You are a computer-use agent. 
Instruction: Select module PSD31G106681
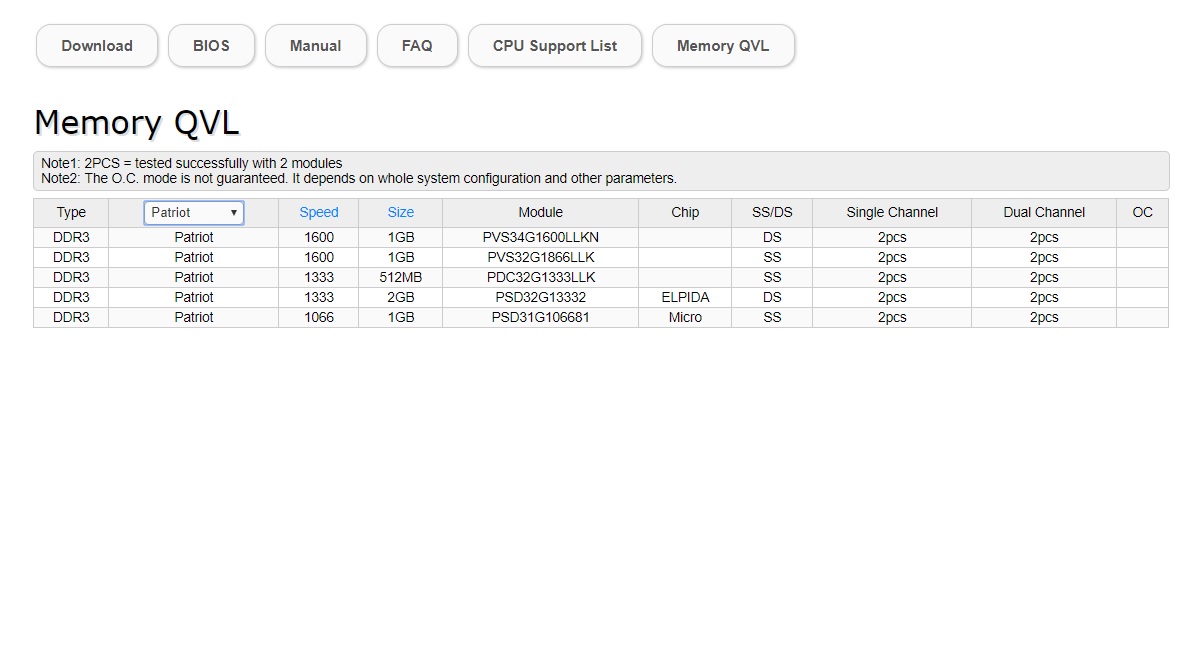(x=540, y=318)
